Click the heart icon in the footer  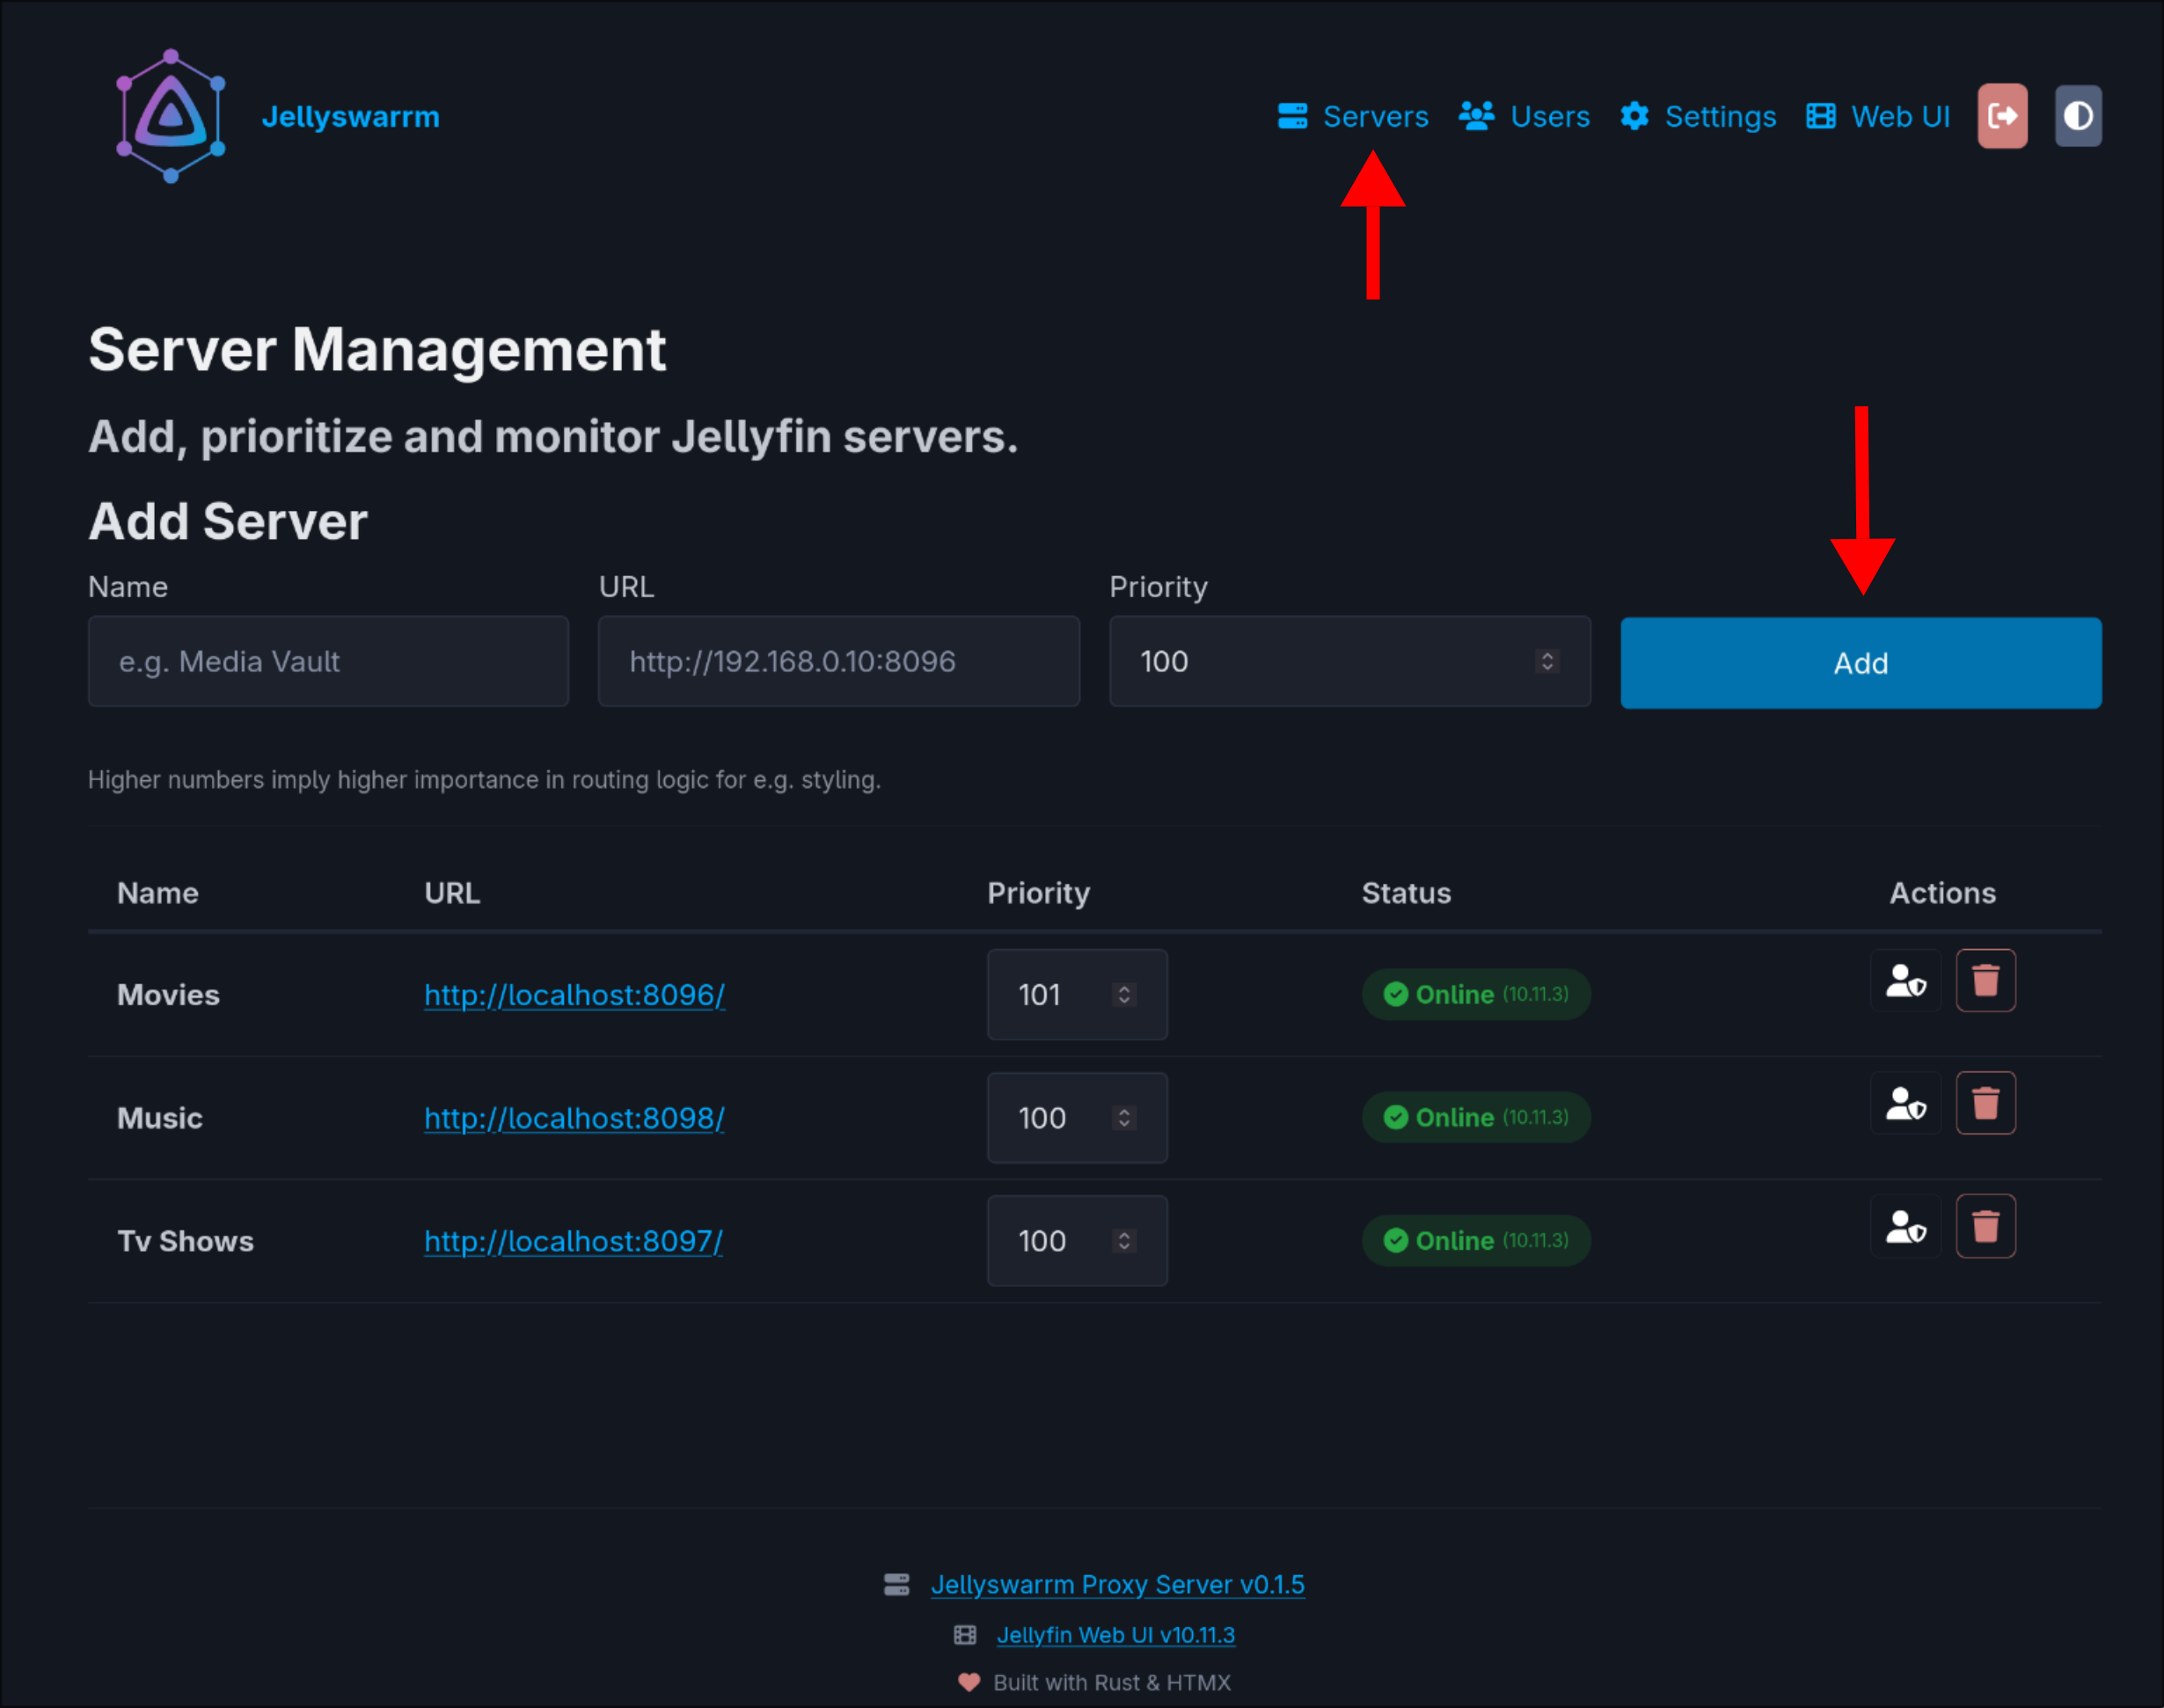[968, 1682]
